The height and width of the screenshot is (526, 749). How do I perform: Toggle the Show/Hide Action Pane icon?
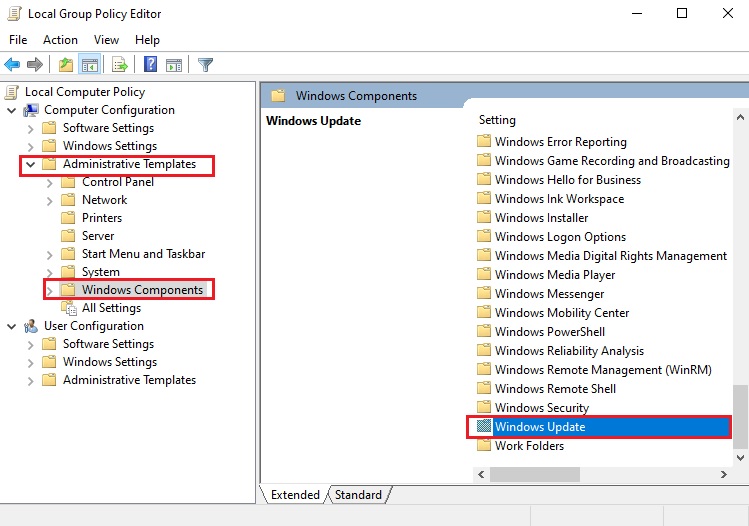tap(174, 64)
